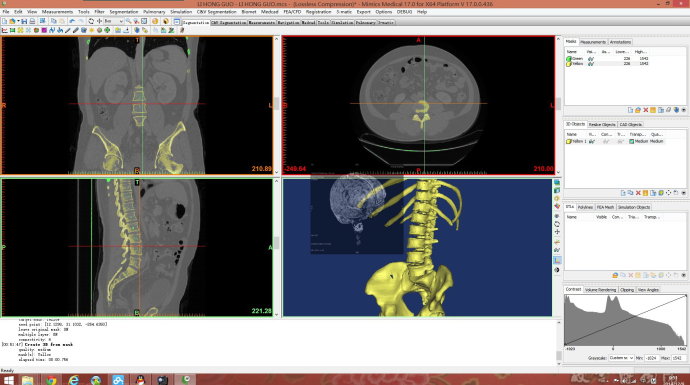Click the Transparency Medium cell of Yellow 1
690x385 pixels.
[x=639, y=141]
